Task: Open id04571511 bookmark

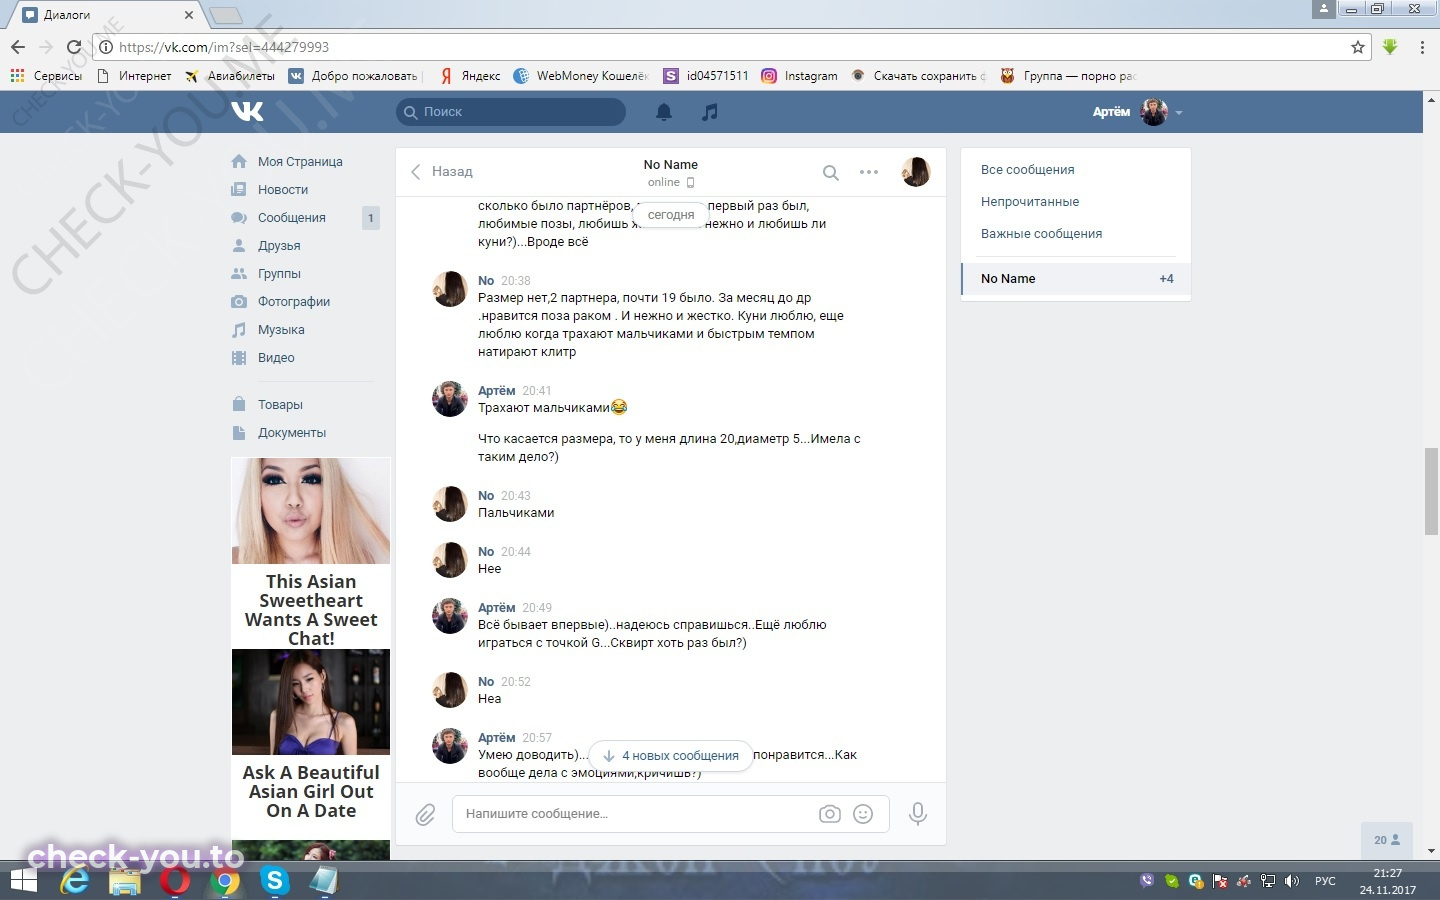Action: (x=706, y=76)
